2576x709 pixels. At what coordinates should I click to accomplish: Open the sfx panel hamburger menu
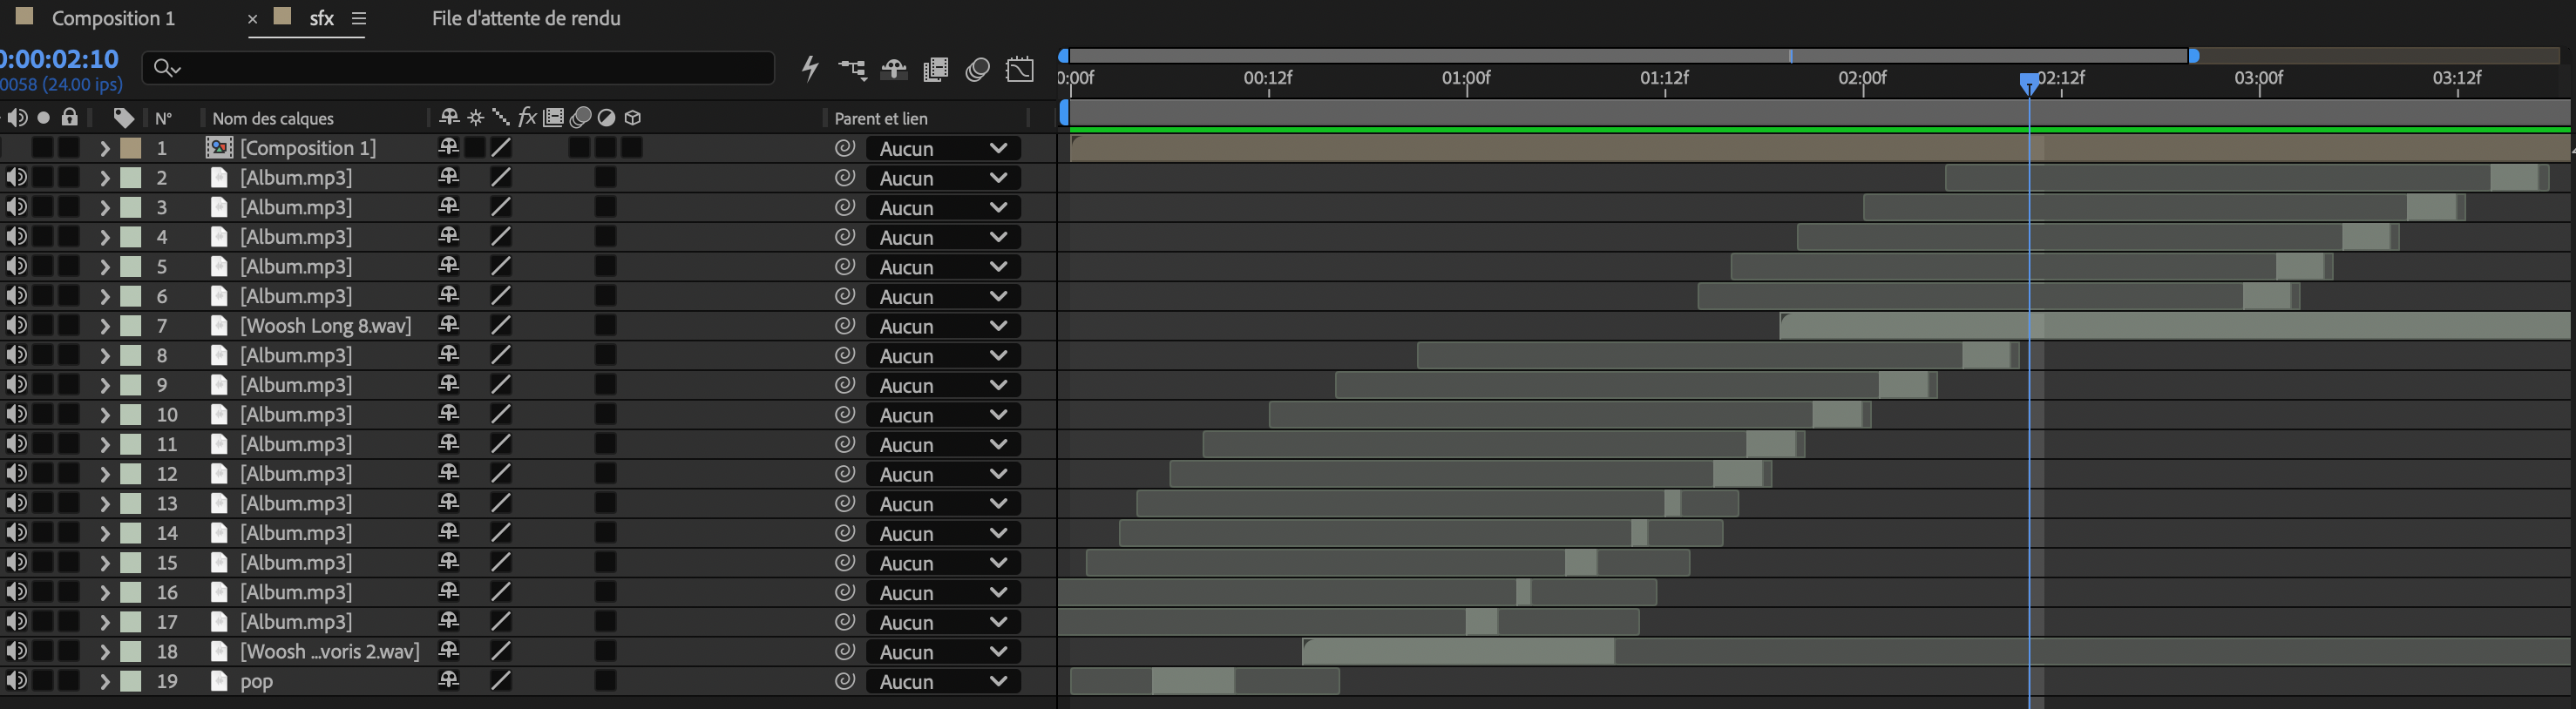(x=359, y=18)
